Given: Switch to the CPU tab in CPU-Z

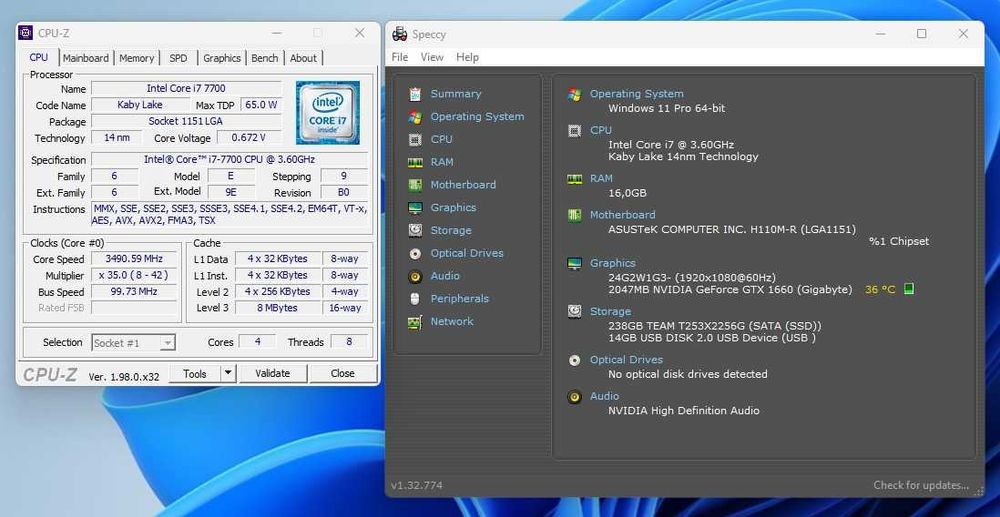Looking at the screenshot, I should click(x=39, y=57).
